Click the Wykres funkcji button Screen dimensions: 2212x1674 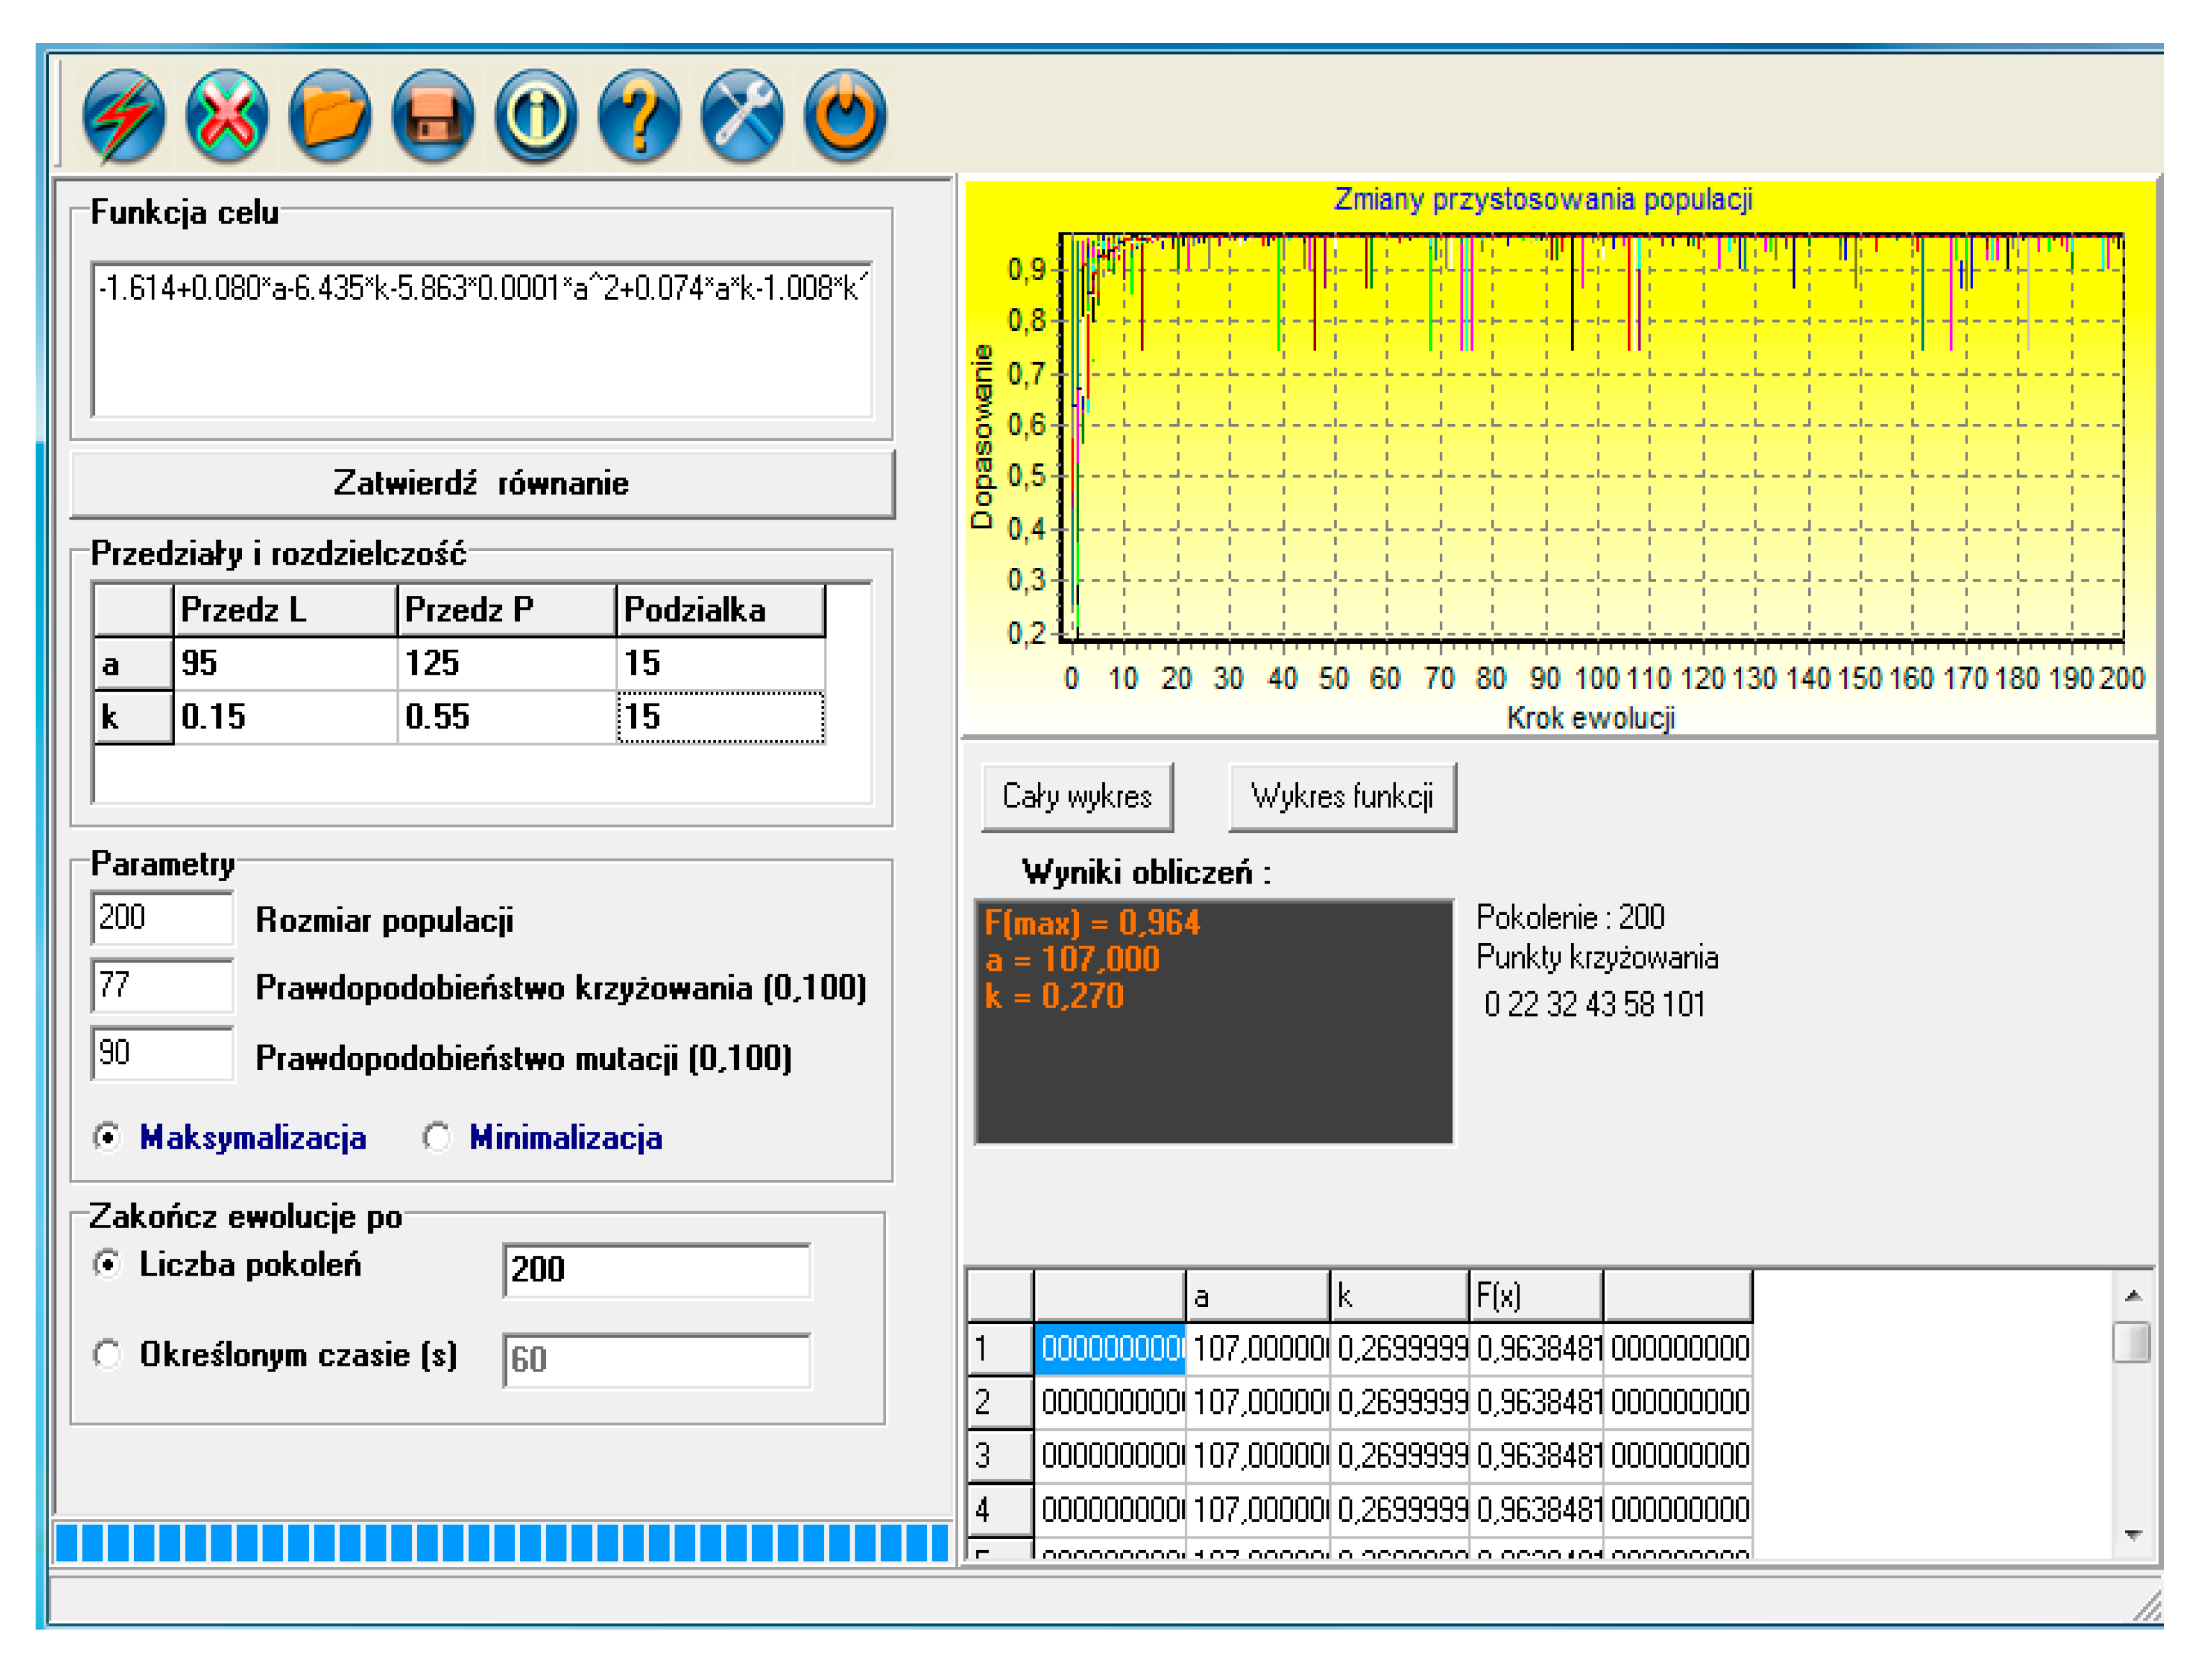(1342, 797)
